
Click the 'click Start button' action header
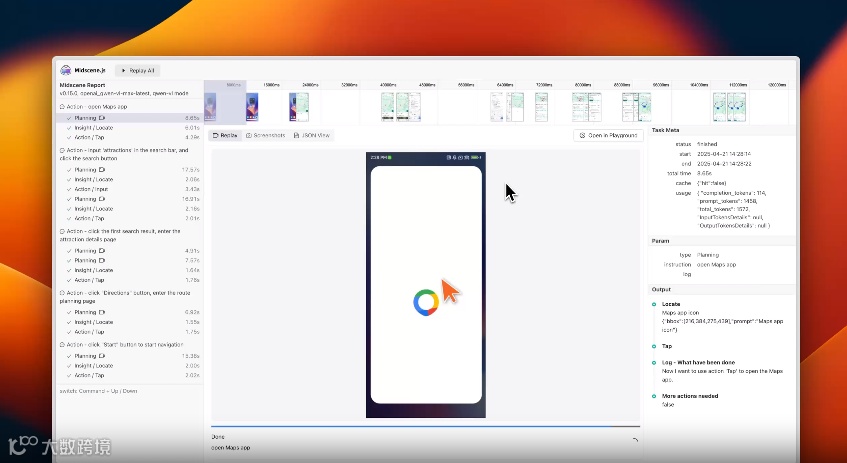point(122,345)
